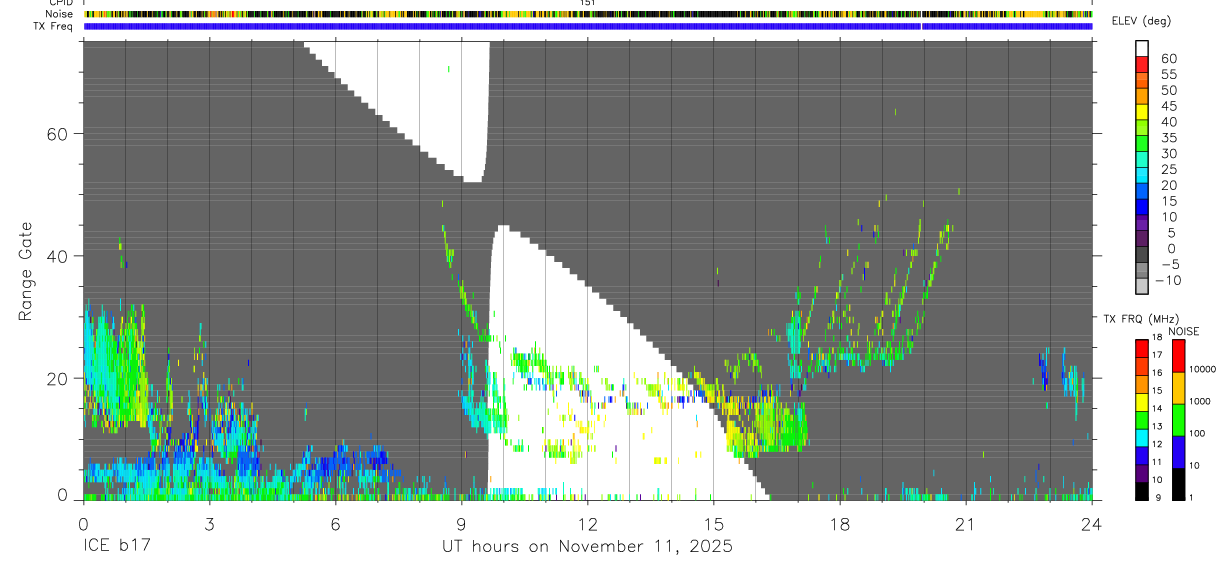This screenshot has height=567, width=1228.
Task: Click the ELEV legend value '45'
Action: (x=1167, y=106)
